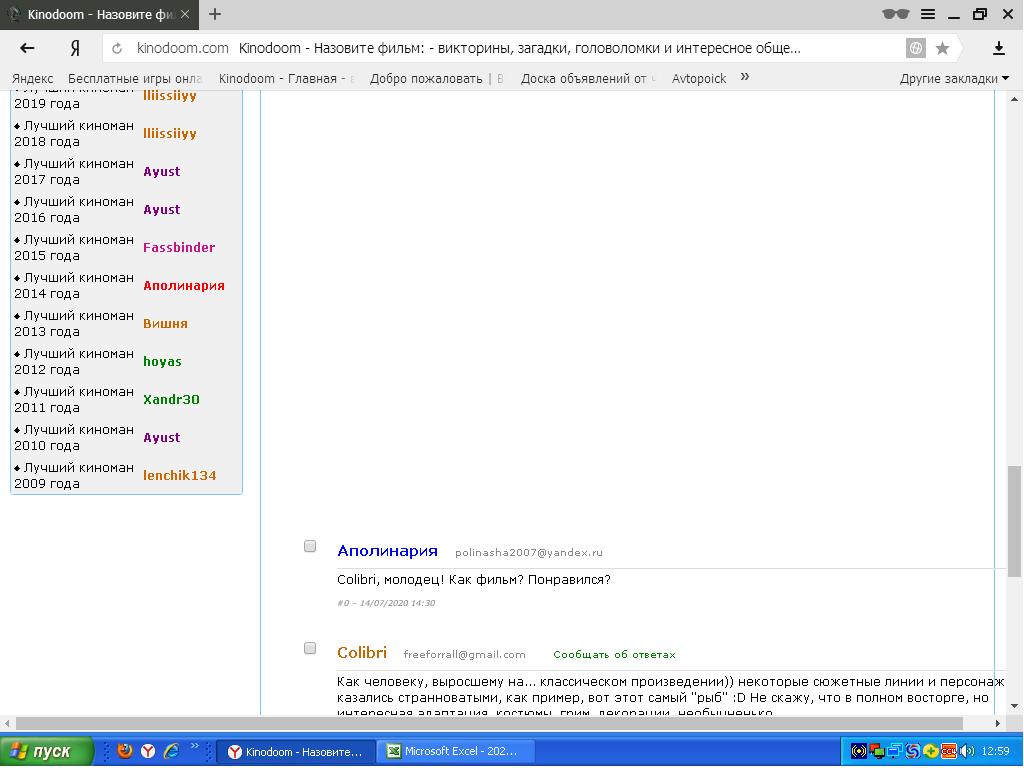Viewport: 1024px width, 768px height.
Task: Click the browser back arrow button
Action: [27, 48]
